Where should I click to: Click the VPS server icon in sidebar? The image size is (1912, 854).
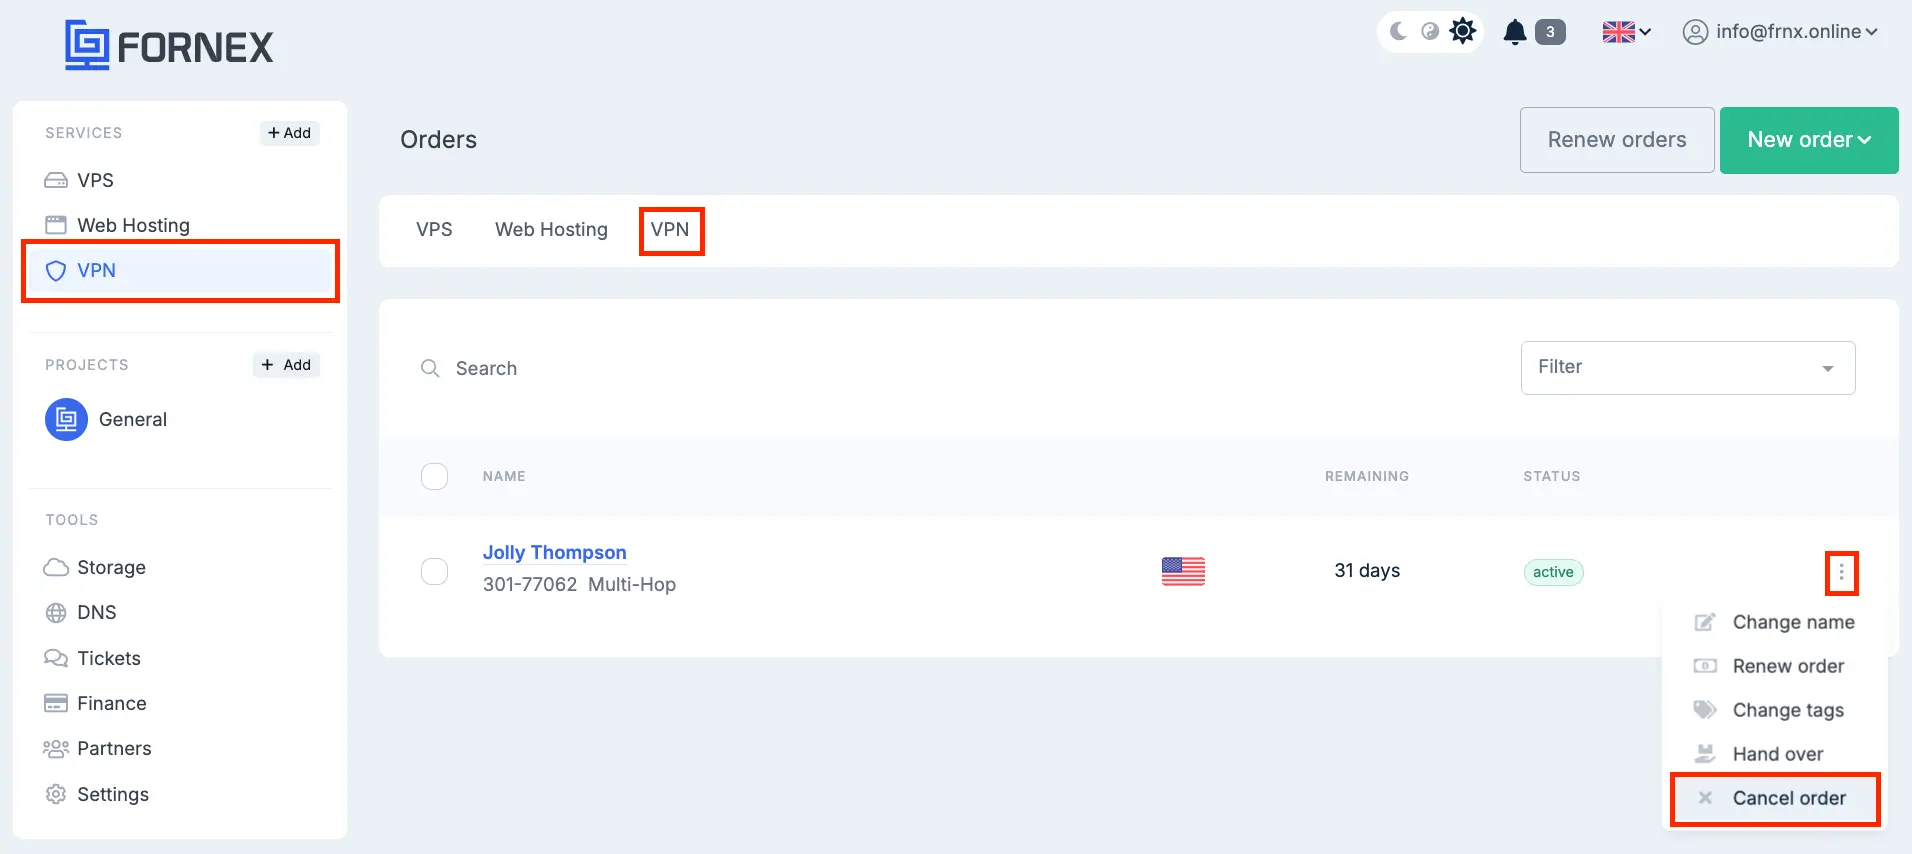pos(56,181)
